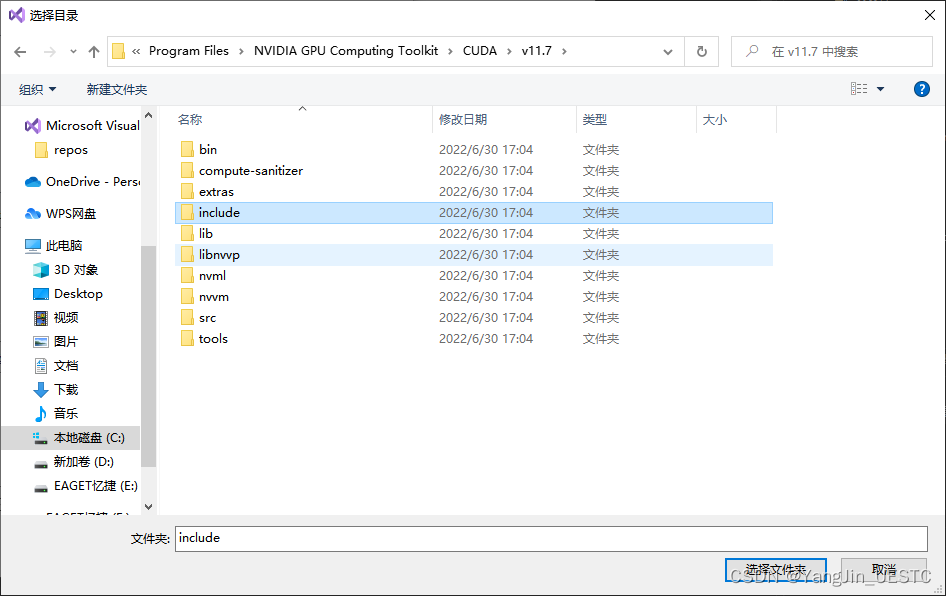Open the help icon
Viewport: 946px width, 596px height.
tap(921, 89)
